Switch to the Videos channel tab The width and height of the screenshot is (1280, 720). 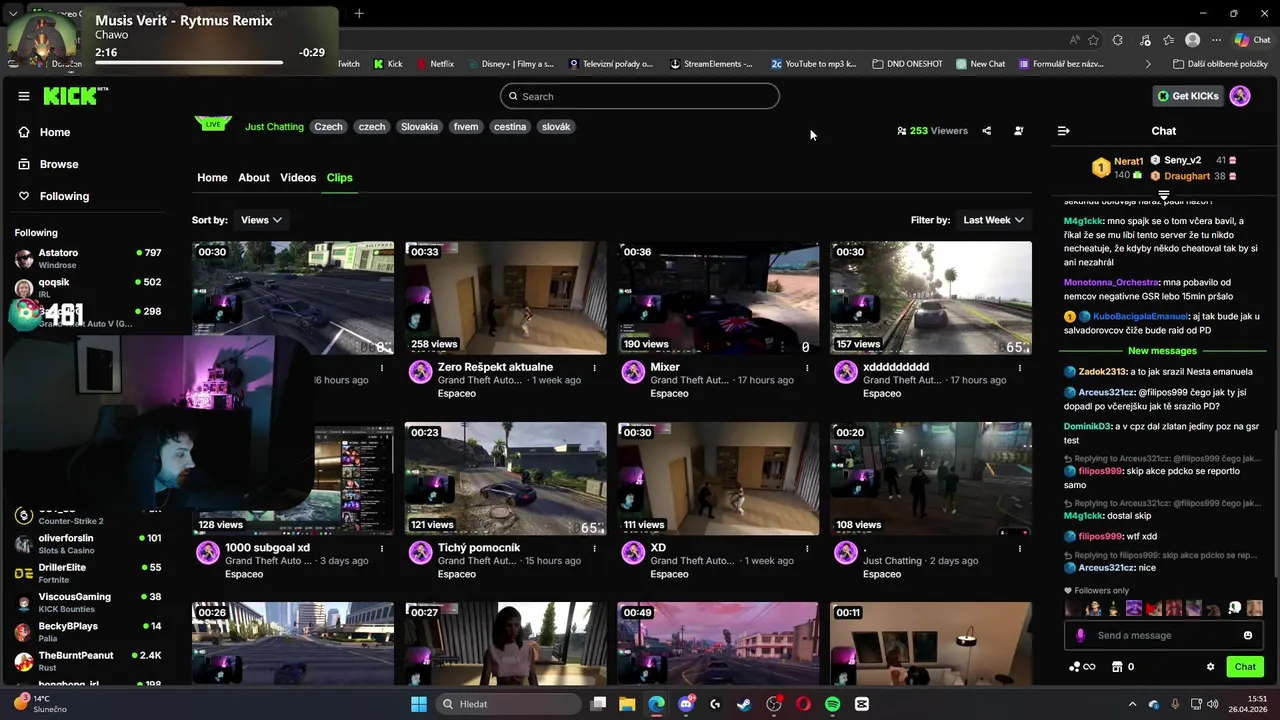tap(298, 177)
